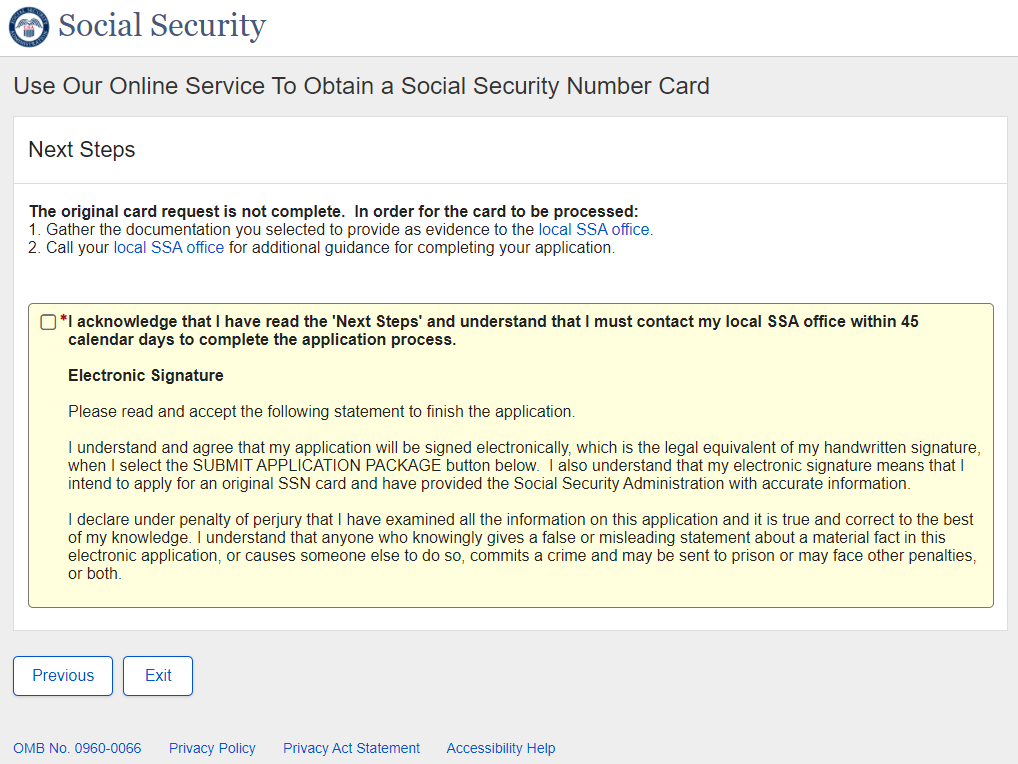View the Privacy Act Statement link

351,748
